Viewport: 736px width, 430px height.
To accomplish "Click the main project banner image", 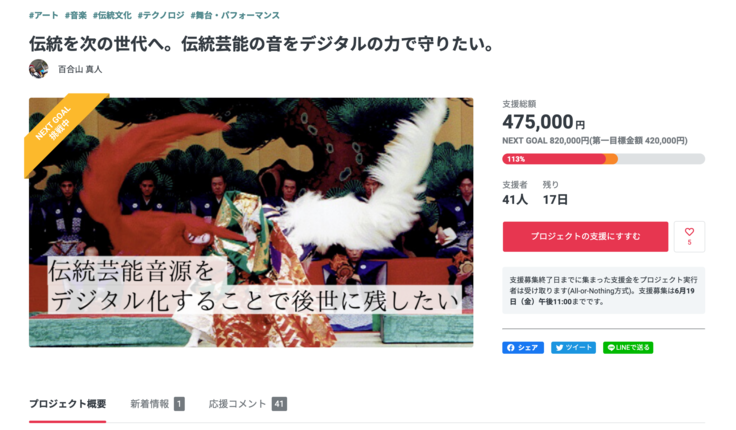I will 251,223.
